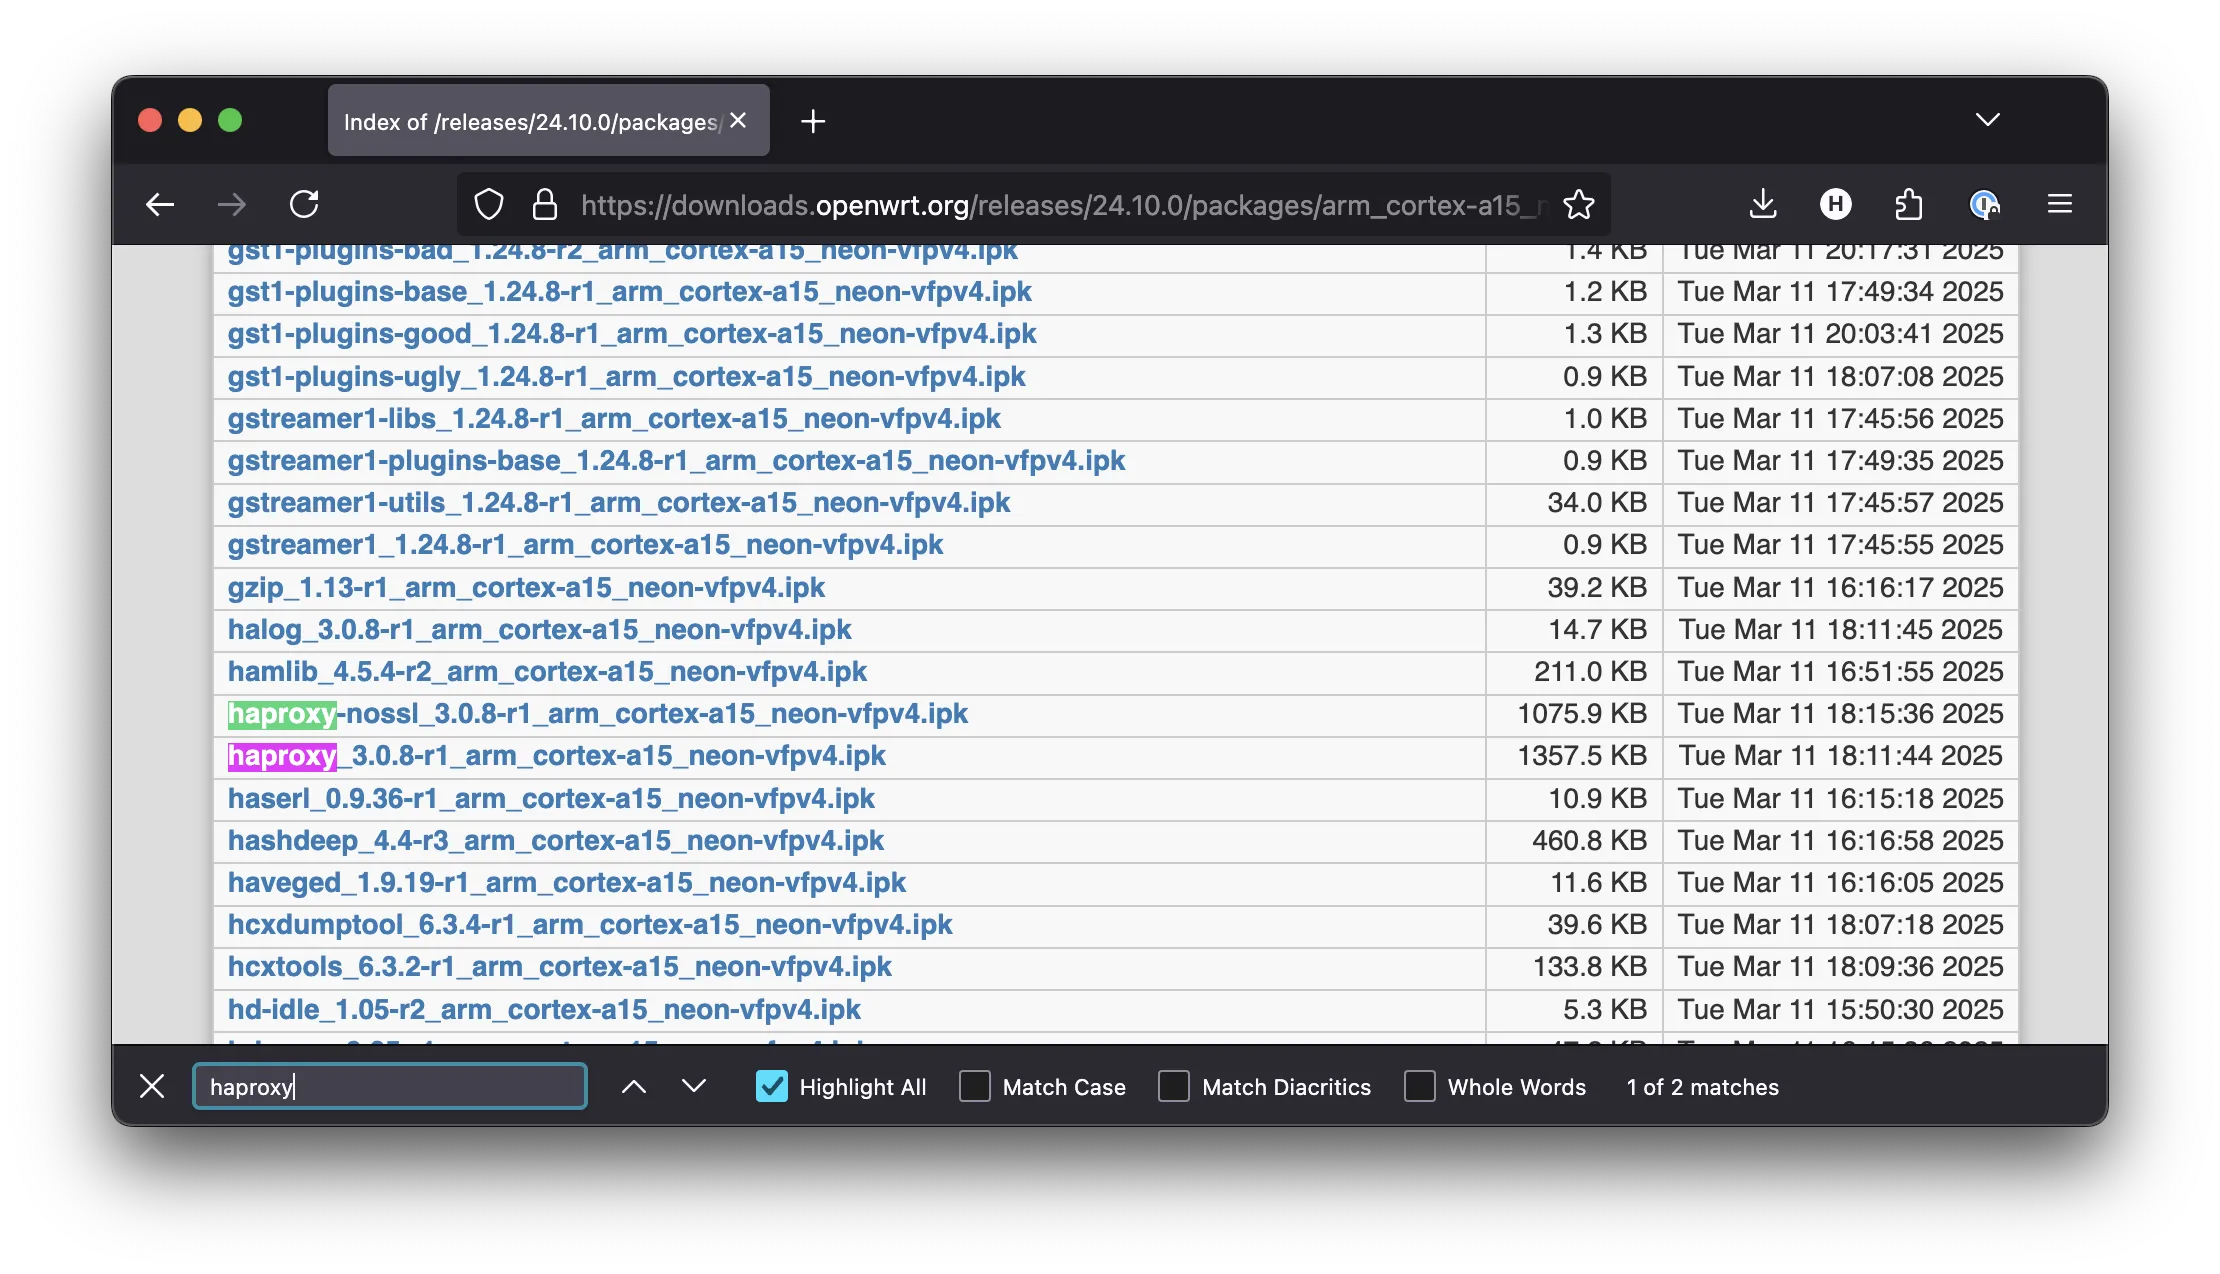The image size is (2220, 1274).
Task: Check the Match Diacritics box
Action: pyautogui.click(x=1174, y=1086)
